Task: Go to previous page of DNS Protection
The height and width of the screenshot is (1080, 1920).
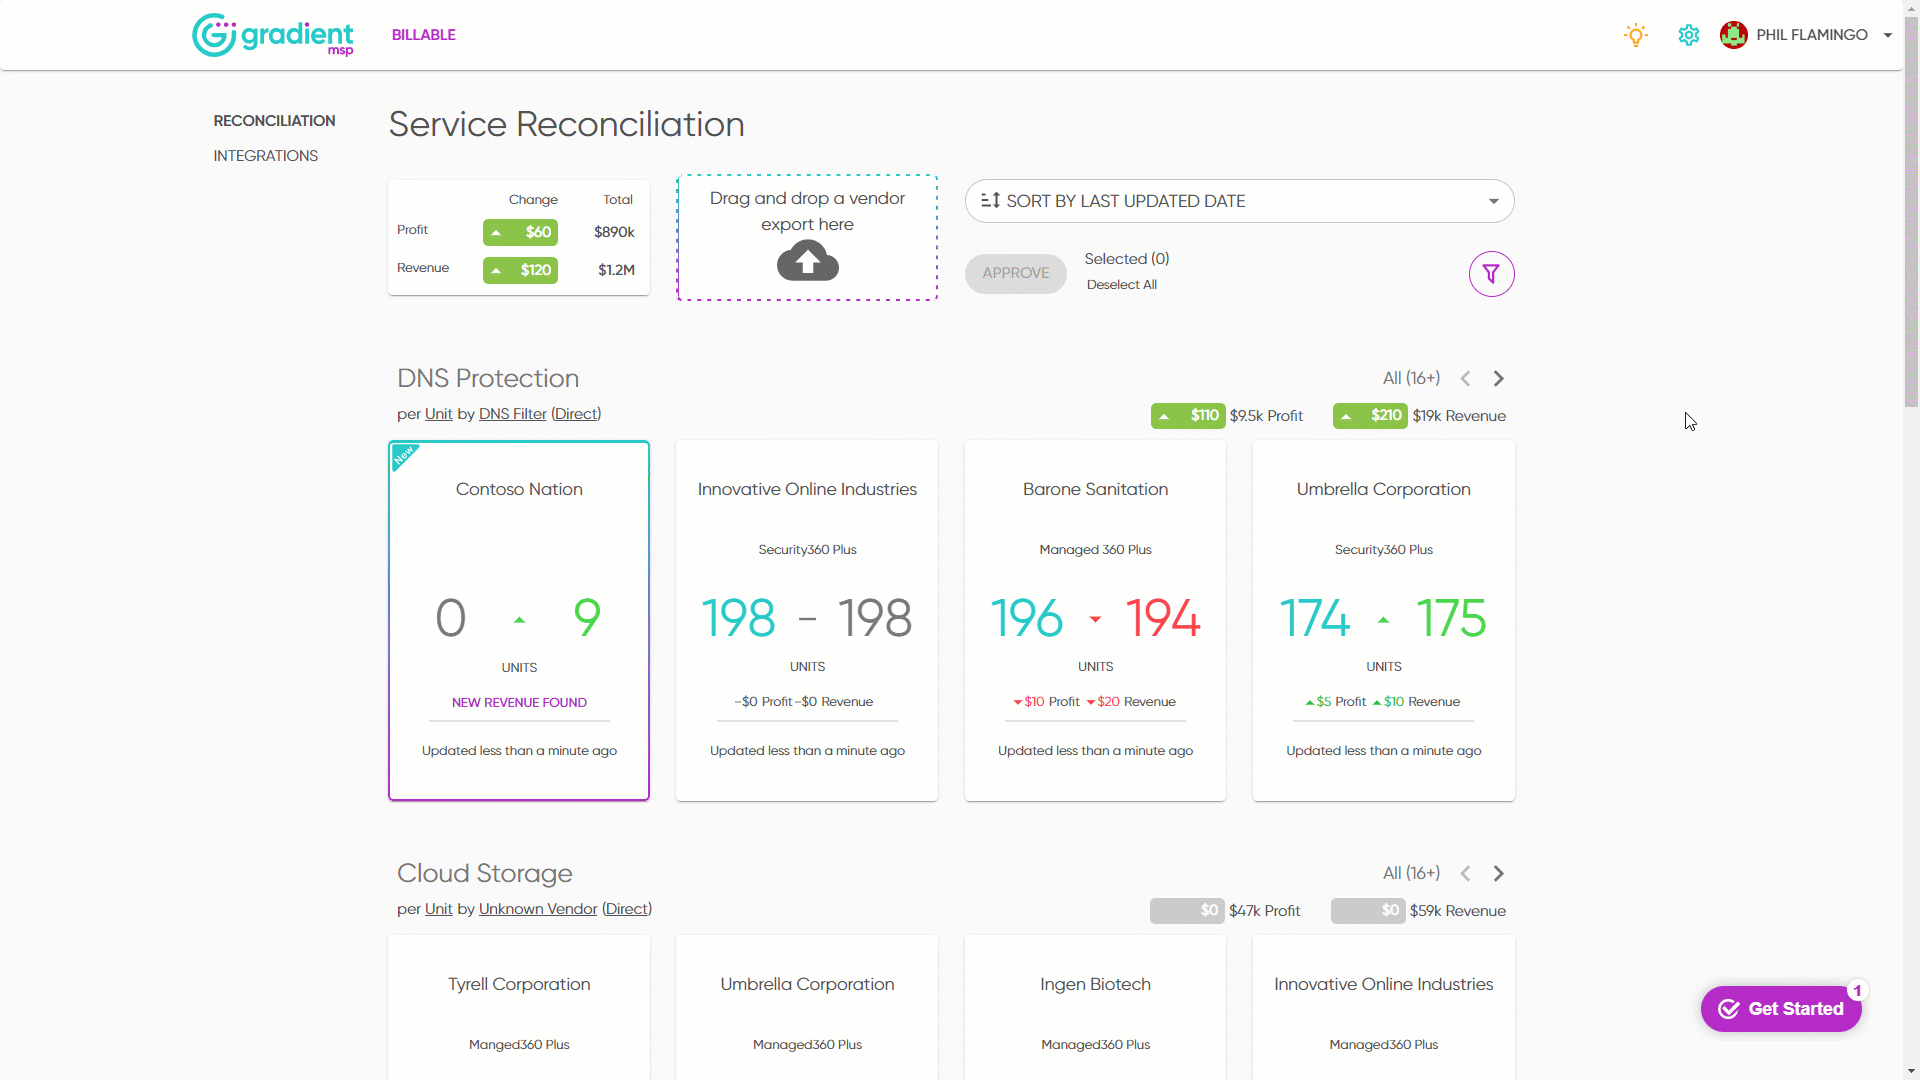Action: [1465, 379]
